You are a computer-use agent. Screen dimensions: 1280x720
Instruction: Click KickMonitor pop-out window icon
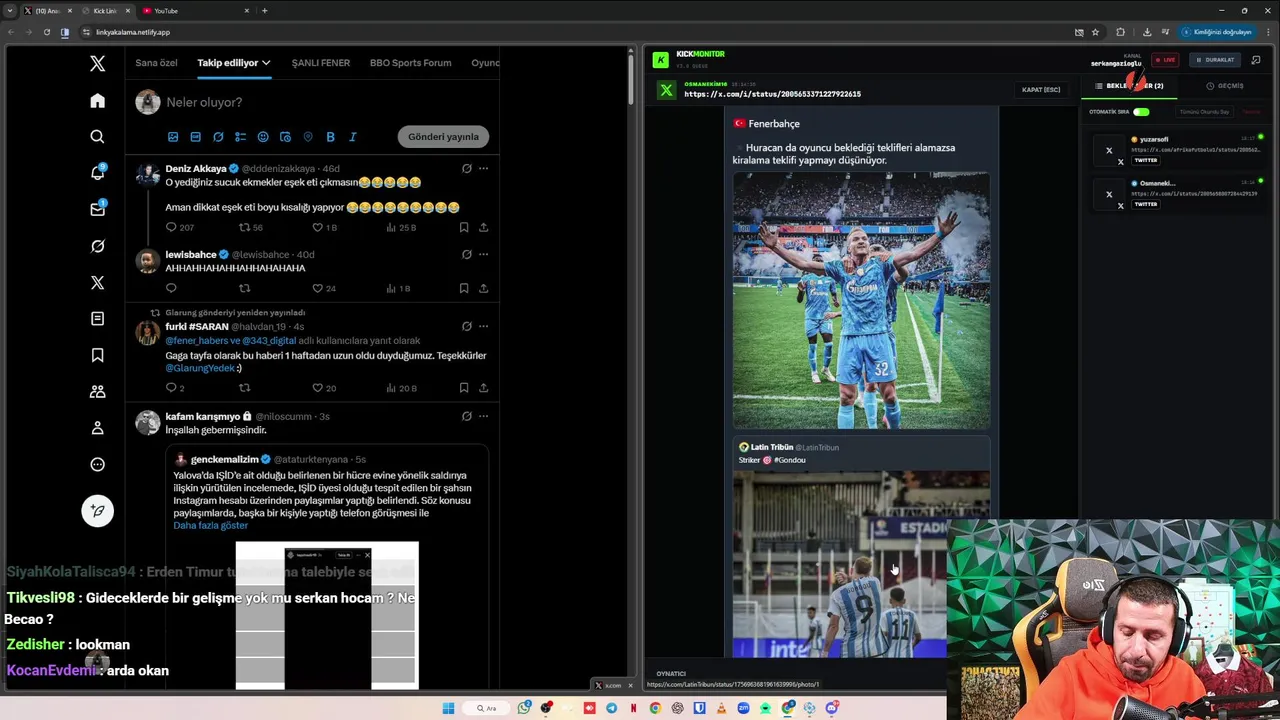point(1256,60)
